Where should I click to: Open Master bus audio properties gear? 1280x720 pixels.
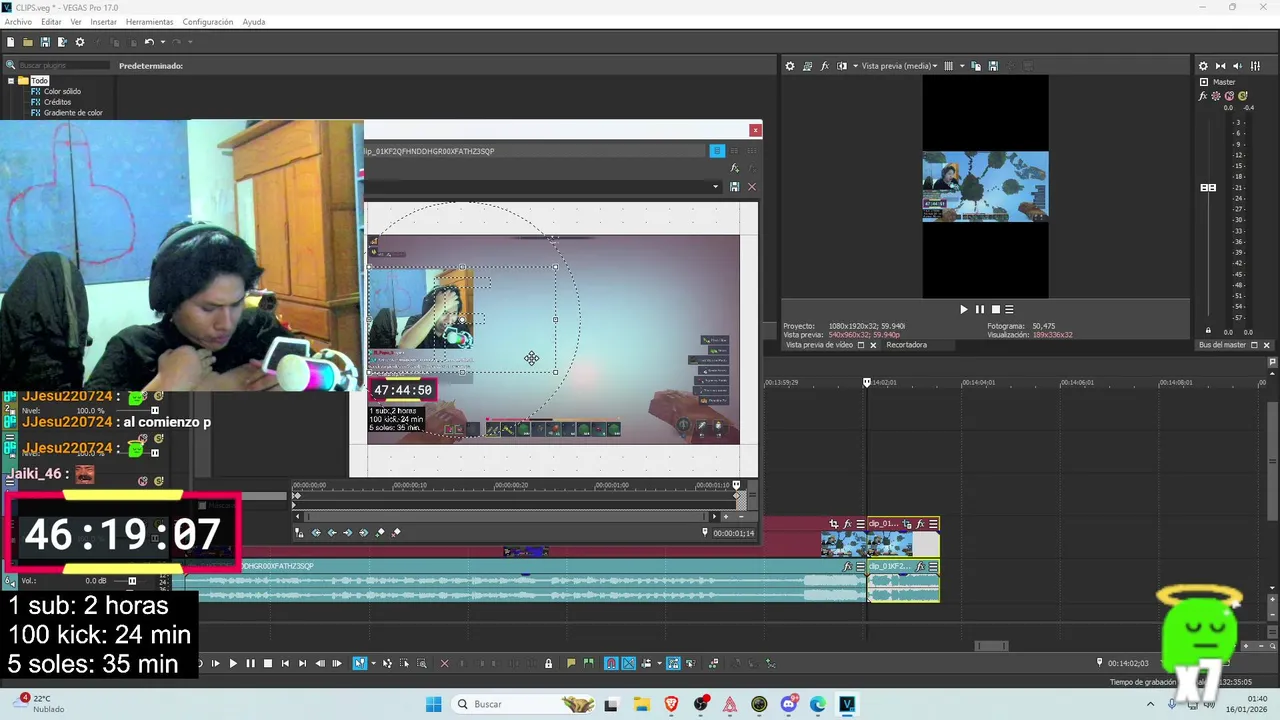point(1203,66)
